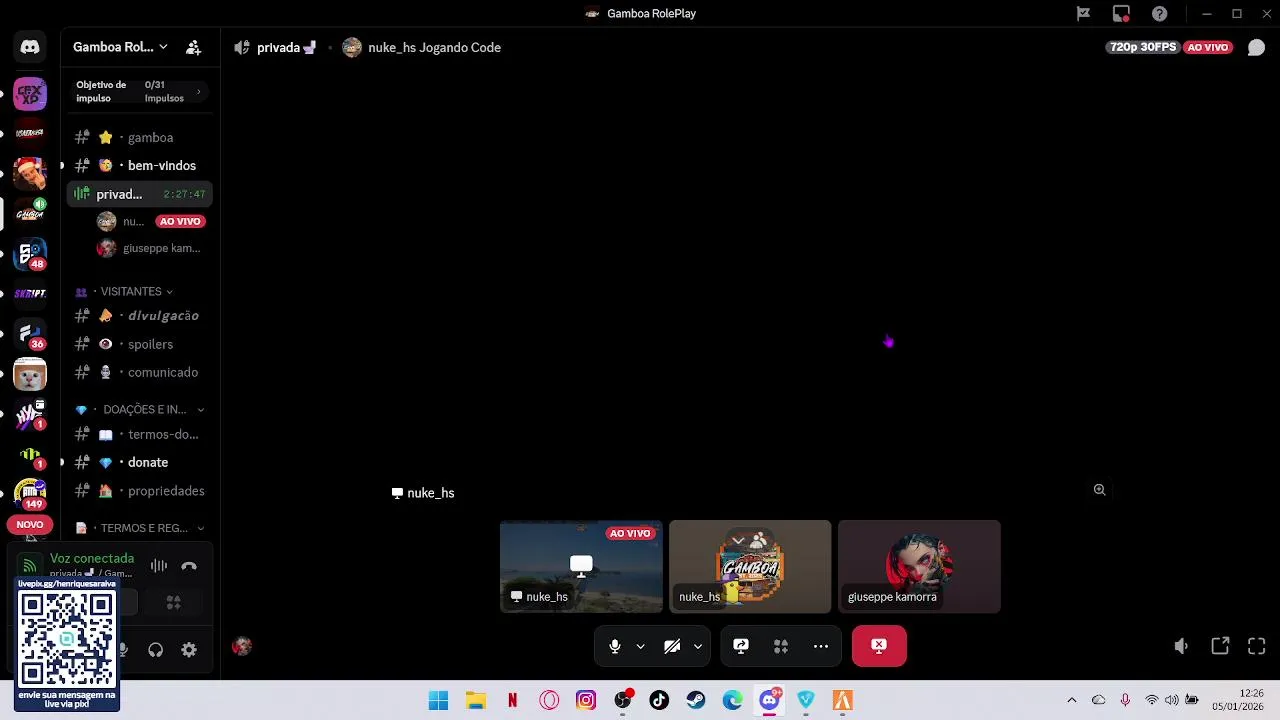Open OBS Studio from taskbar
Screen dimensions: 1280x720
622,700
